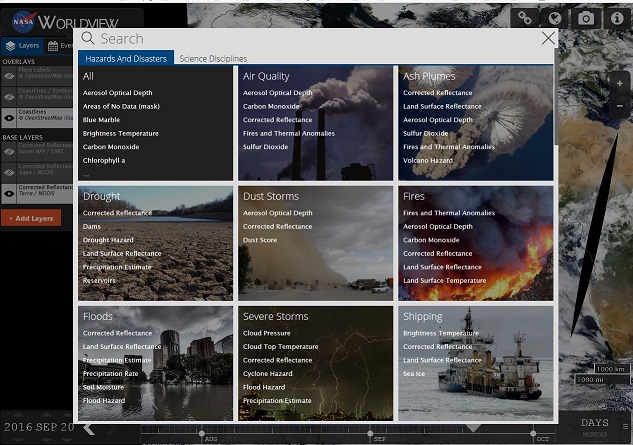
Task: Select Precipitation Estimate under Severe Storms
Action: coord(277,401)
